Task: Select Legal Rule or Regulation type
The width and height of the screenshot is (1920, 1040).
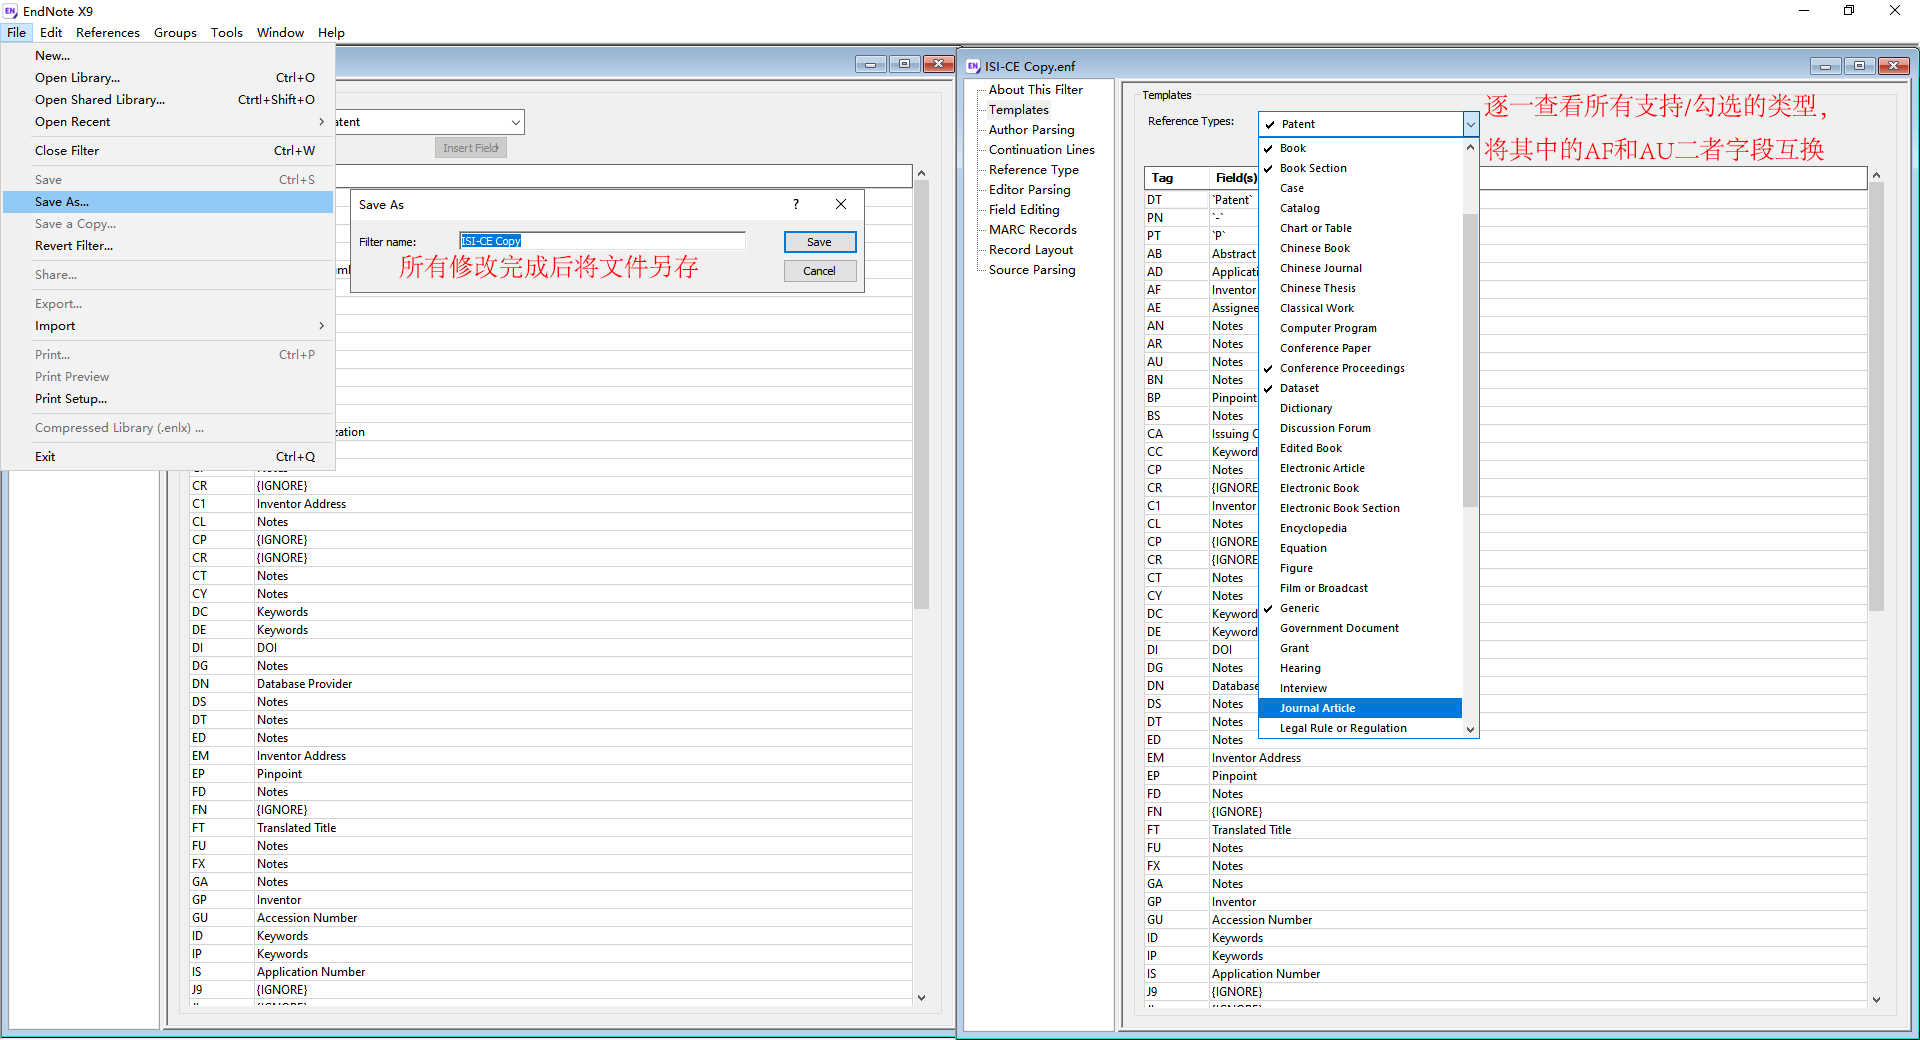Action: coord(1360,728)
